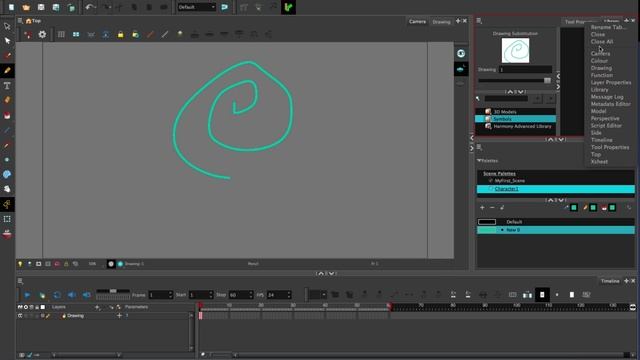Toggle the Sound speaker icon in Timeline
Screen dimensions: 640x360
[72, 295]
